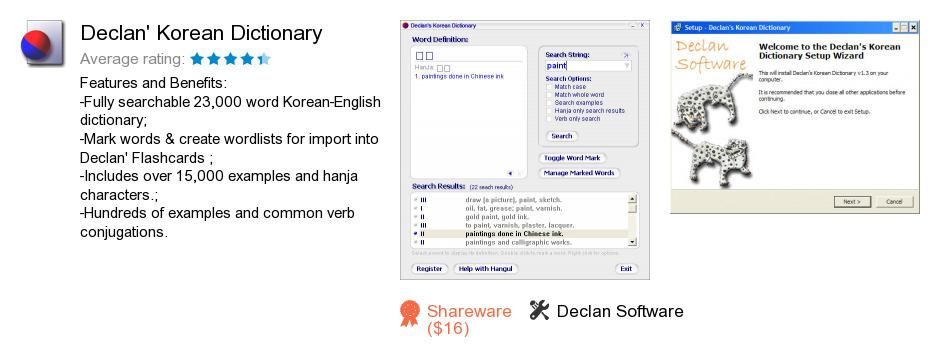The height and width of the screenshot is (364, 940).
Task: Click the red-blue icon in dictionary window title bar
Action: [x=405, y=26]
